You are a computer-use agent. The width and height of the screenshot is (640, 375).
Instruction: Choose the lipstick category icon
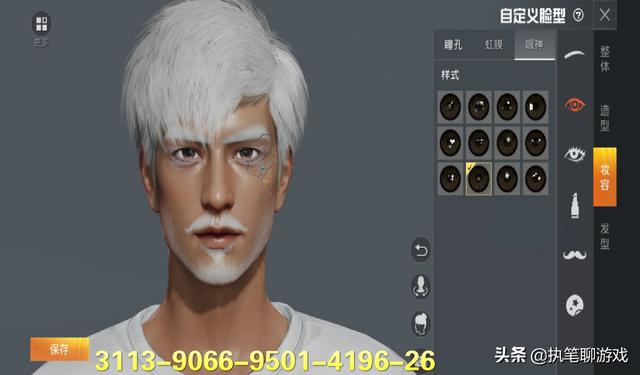point(575,205)
